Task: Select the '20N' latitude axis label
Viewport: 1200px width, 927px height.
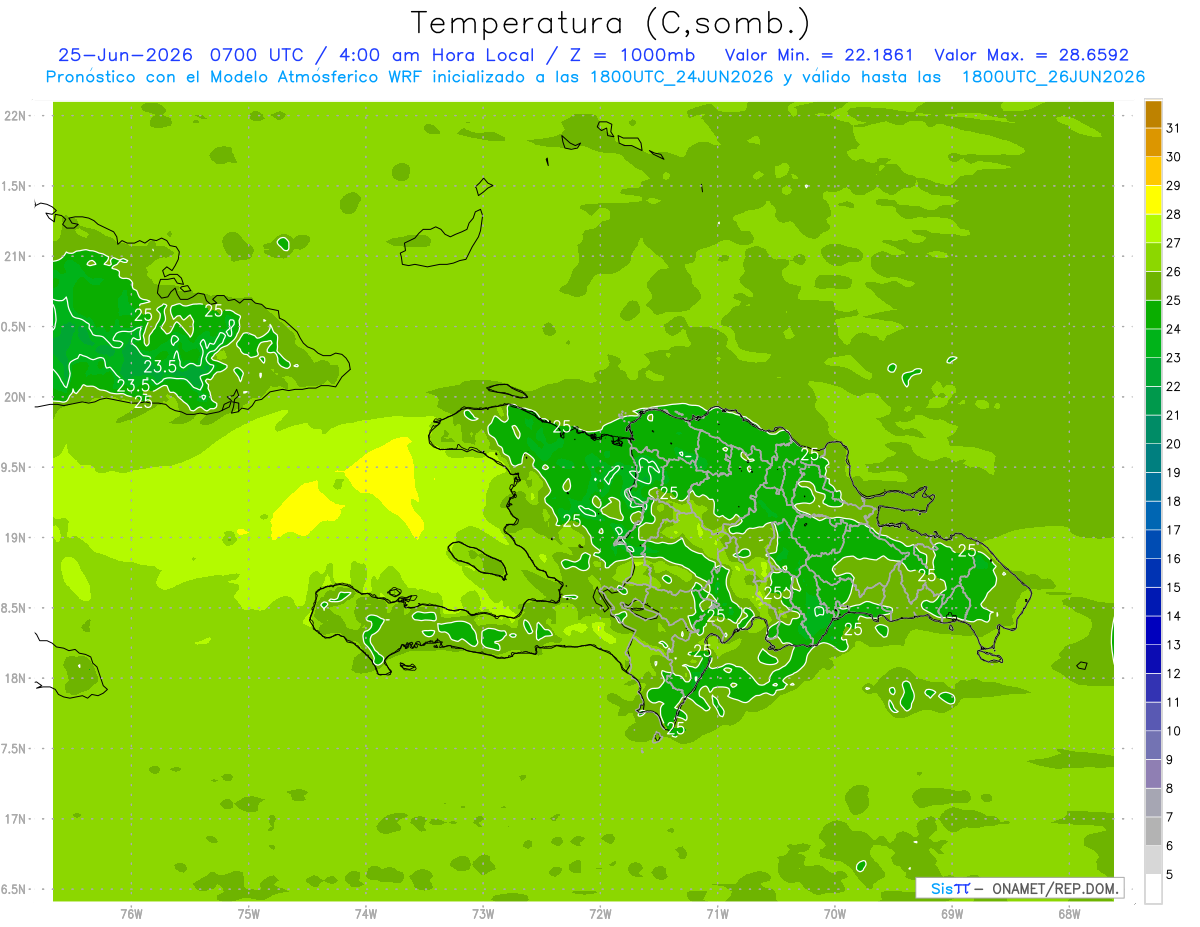Action: 14,397
